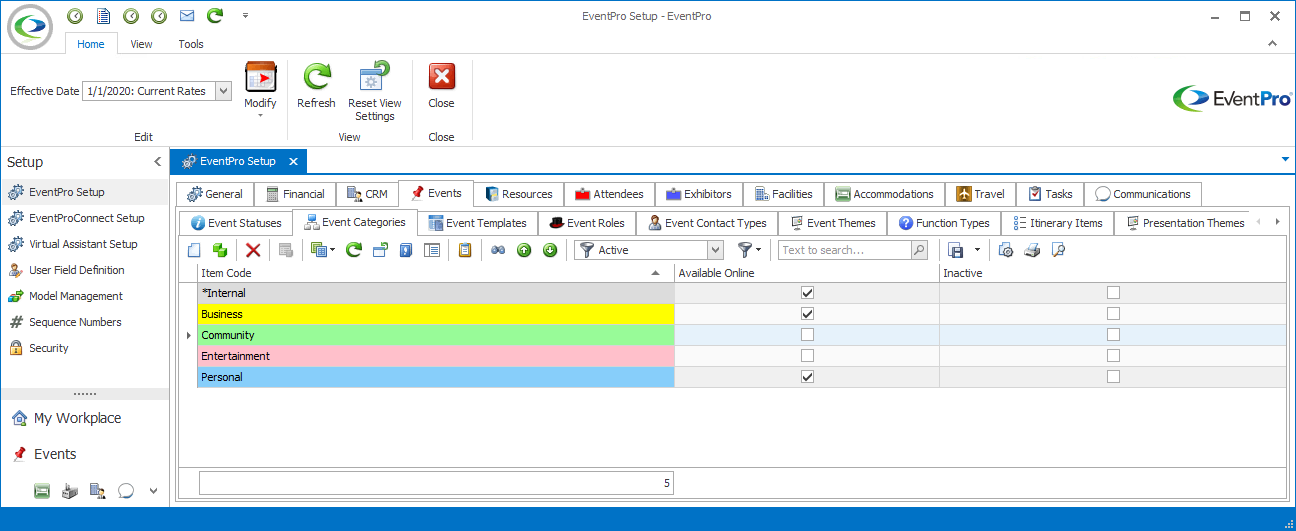Open the Event Templates sub-tab

[x=477, y=223]
